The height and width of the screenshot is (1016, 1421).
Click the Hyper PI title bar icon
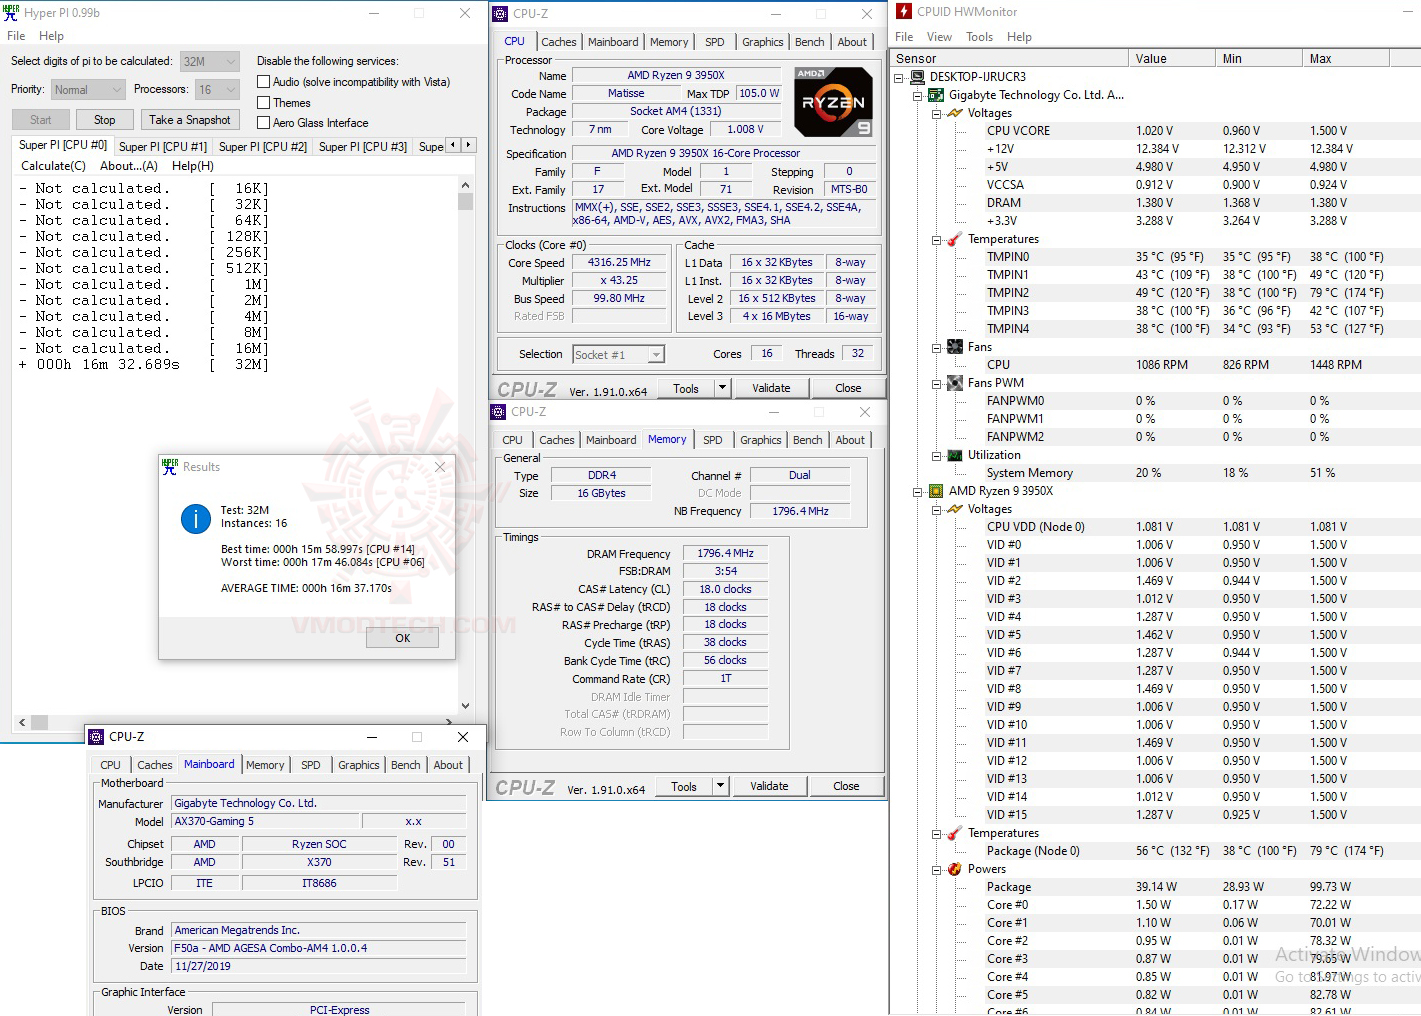click(x=12, y=13)
